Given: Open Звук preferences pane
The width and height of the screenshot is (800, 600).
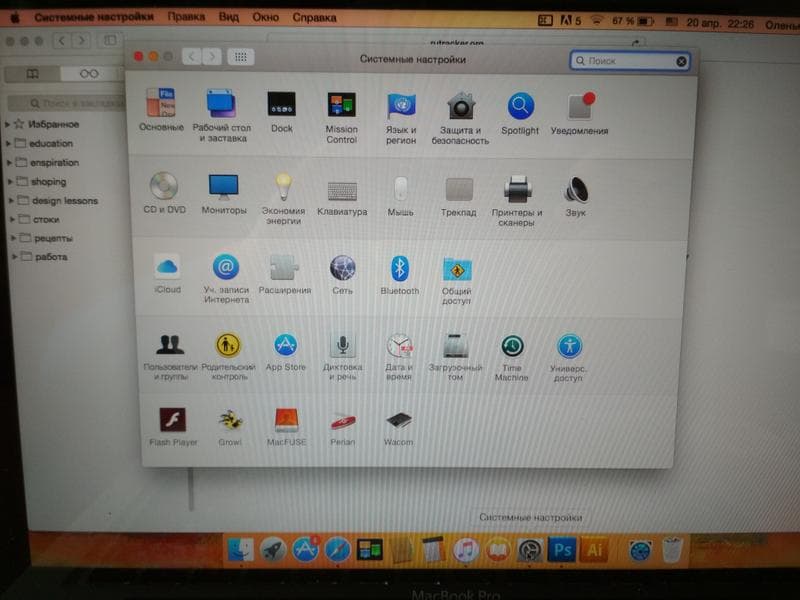Looking at the screenshot, I should tap(576, 196).
